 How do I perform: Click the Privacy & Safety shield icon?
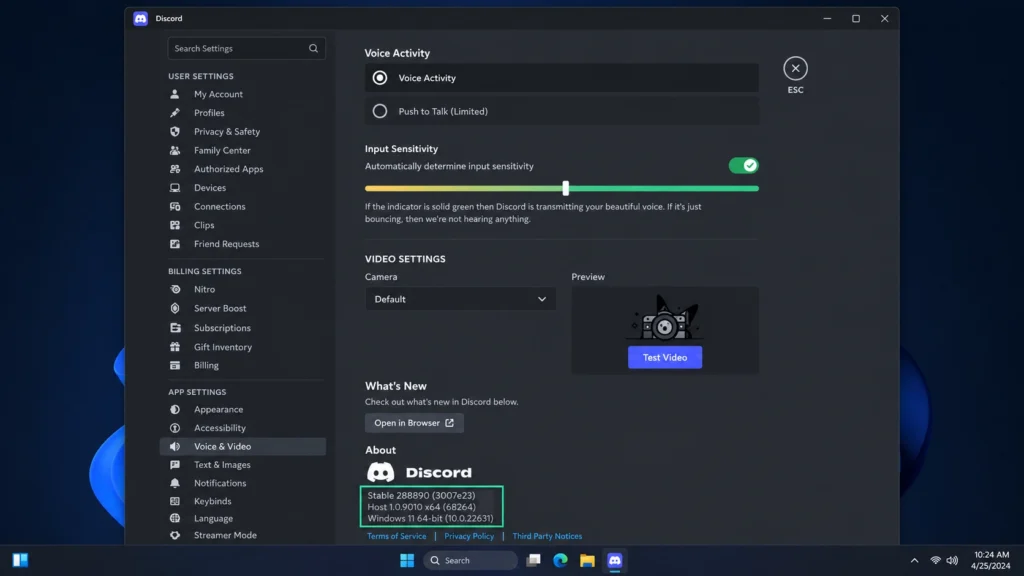(174, 131)
